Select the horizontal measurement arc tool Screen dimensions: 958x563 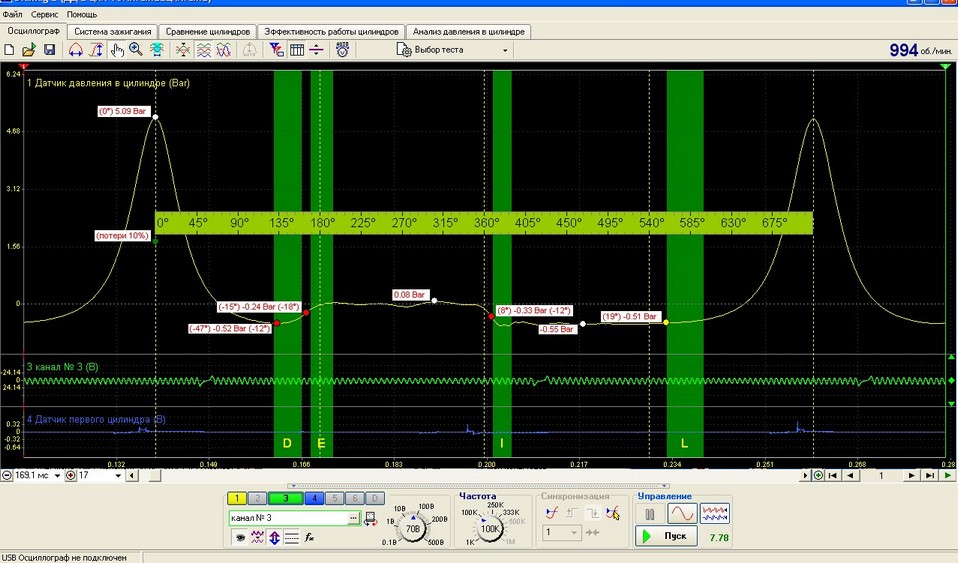pos(76,50)
